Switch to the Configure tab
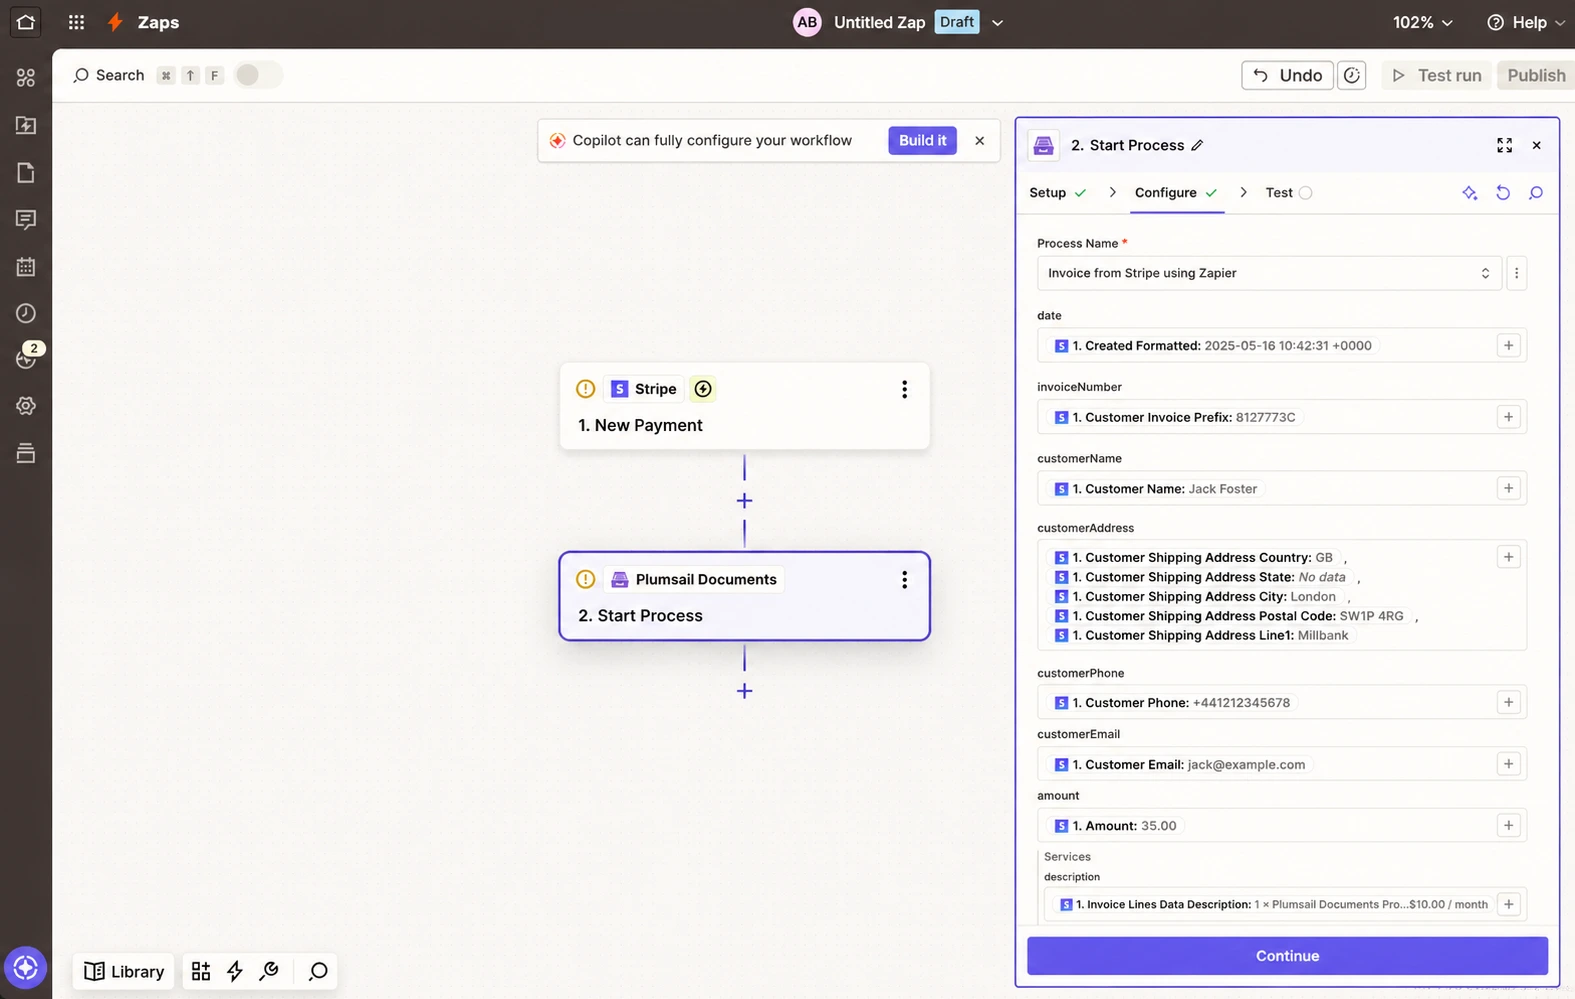Viewport: 1575px width, 999px height. pos(1176,193)
